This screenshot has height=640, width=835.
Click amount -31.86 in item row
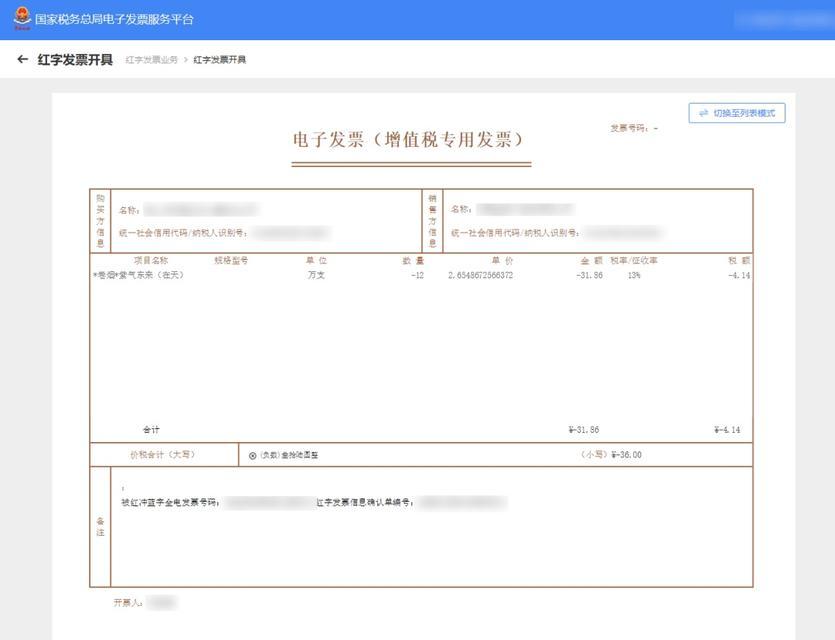(x=589, y=275)
